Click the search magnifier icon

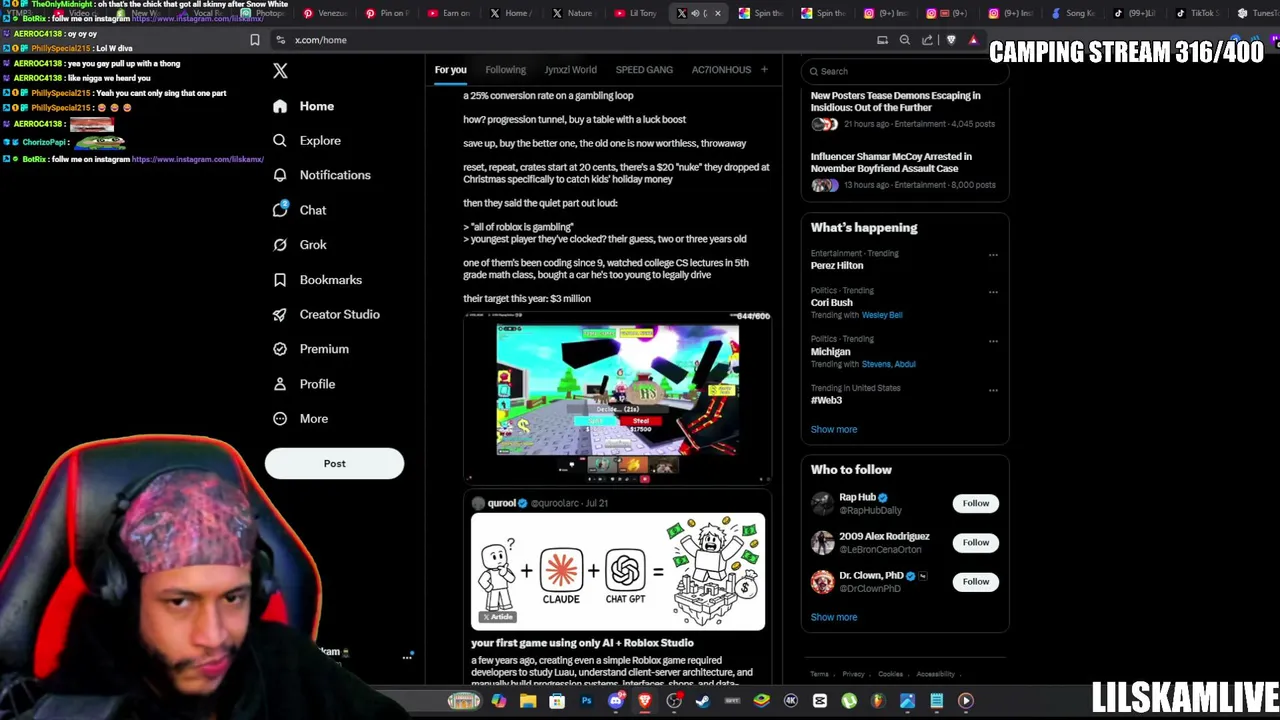click(814, 72)
